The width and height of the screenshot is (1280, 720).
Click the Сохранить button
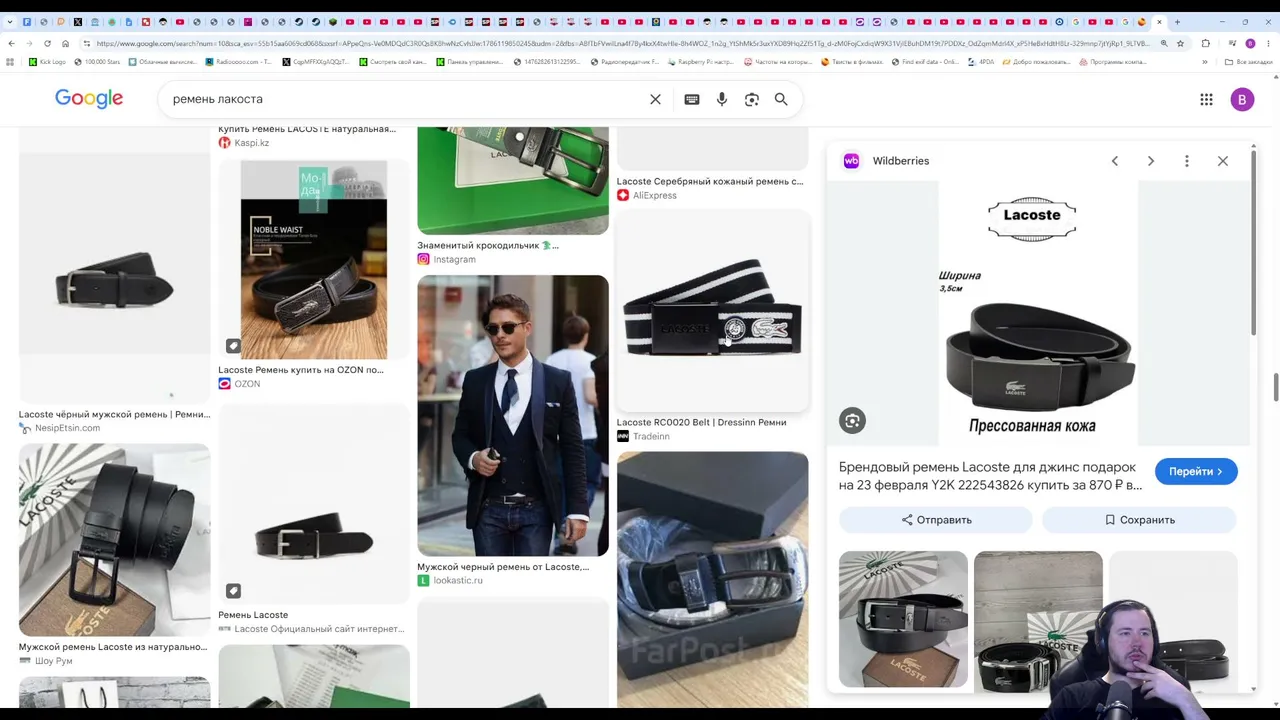pos(1139,520)
